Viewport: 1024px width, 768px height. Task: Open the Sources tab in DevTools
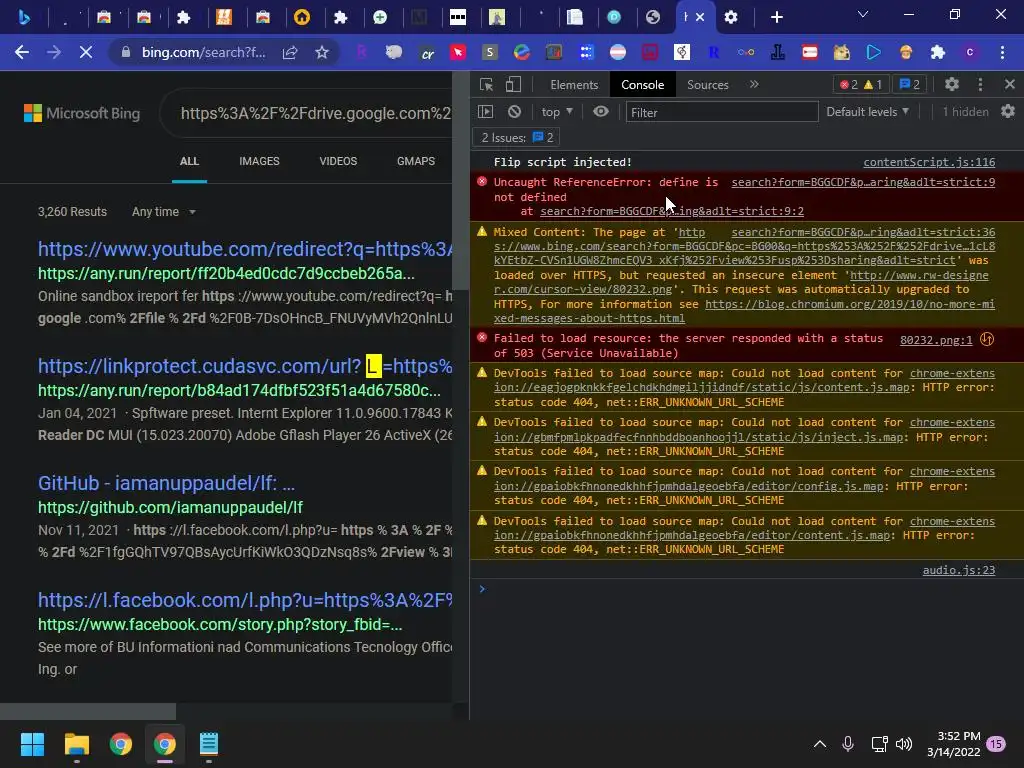pos(707,85)
